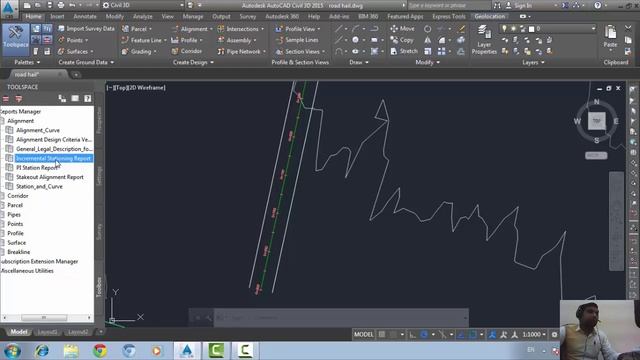Open the Geolocation ribbon tab

click(490, 16)
